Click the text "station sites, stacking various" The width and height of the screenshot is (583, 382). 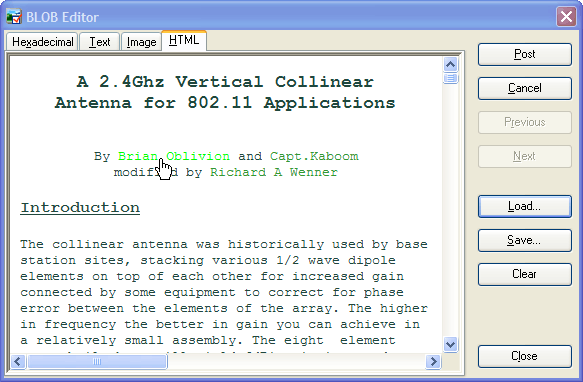click(x=144, y=260)
